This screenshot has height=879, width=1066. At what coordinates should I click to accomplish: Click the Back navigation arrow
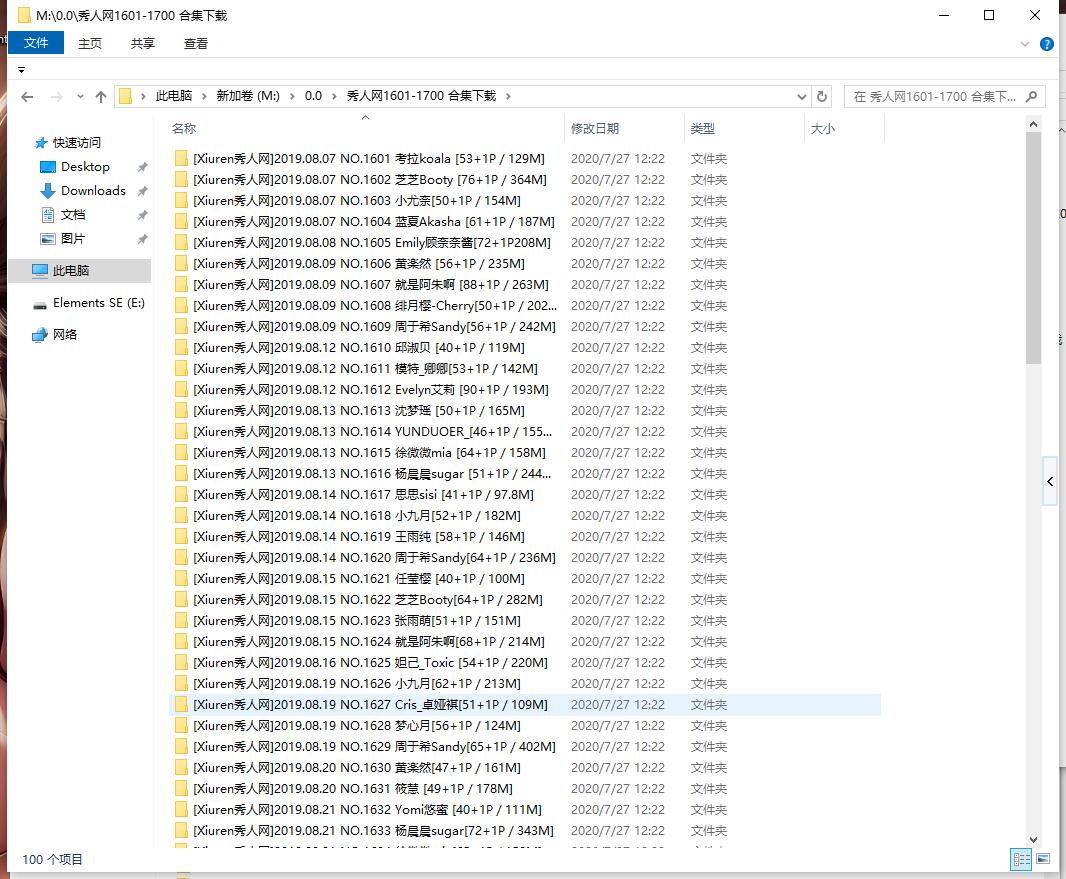click(27, 97)
